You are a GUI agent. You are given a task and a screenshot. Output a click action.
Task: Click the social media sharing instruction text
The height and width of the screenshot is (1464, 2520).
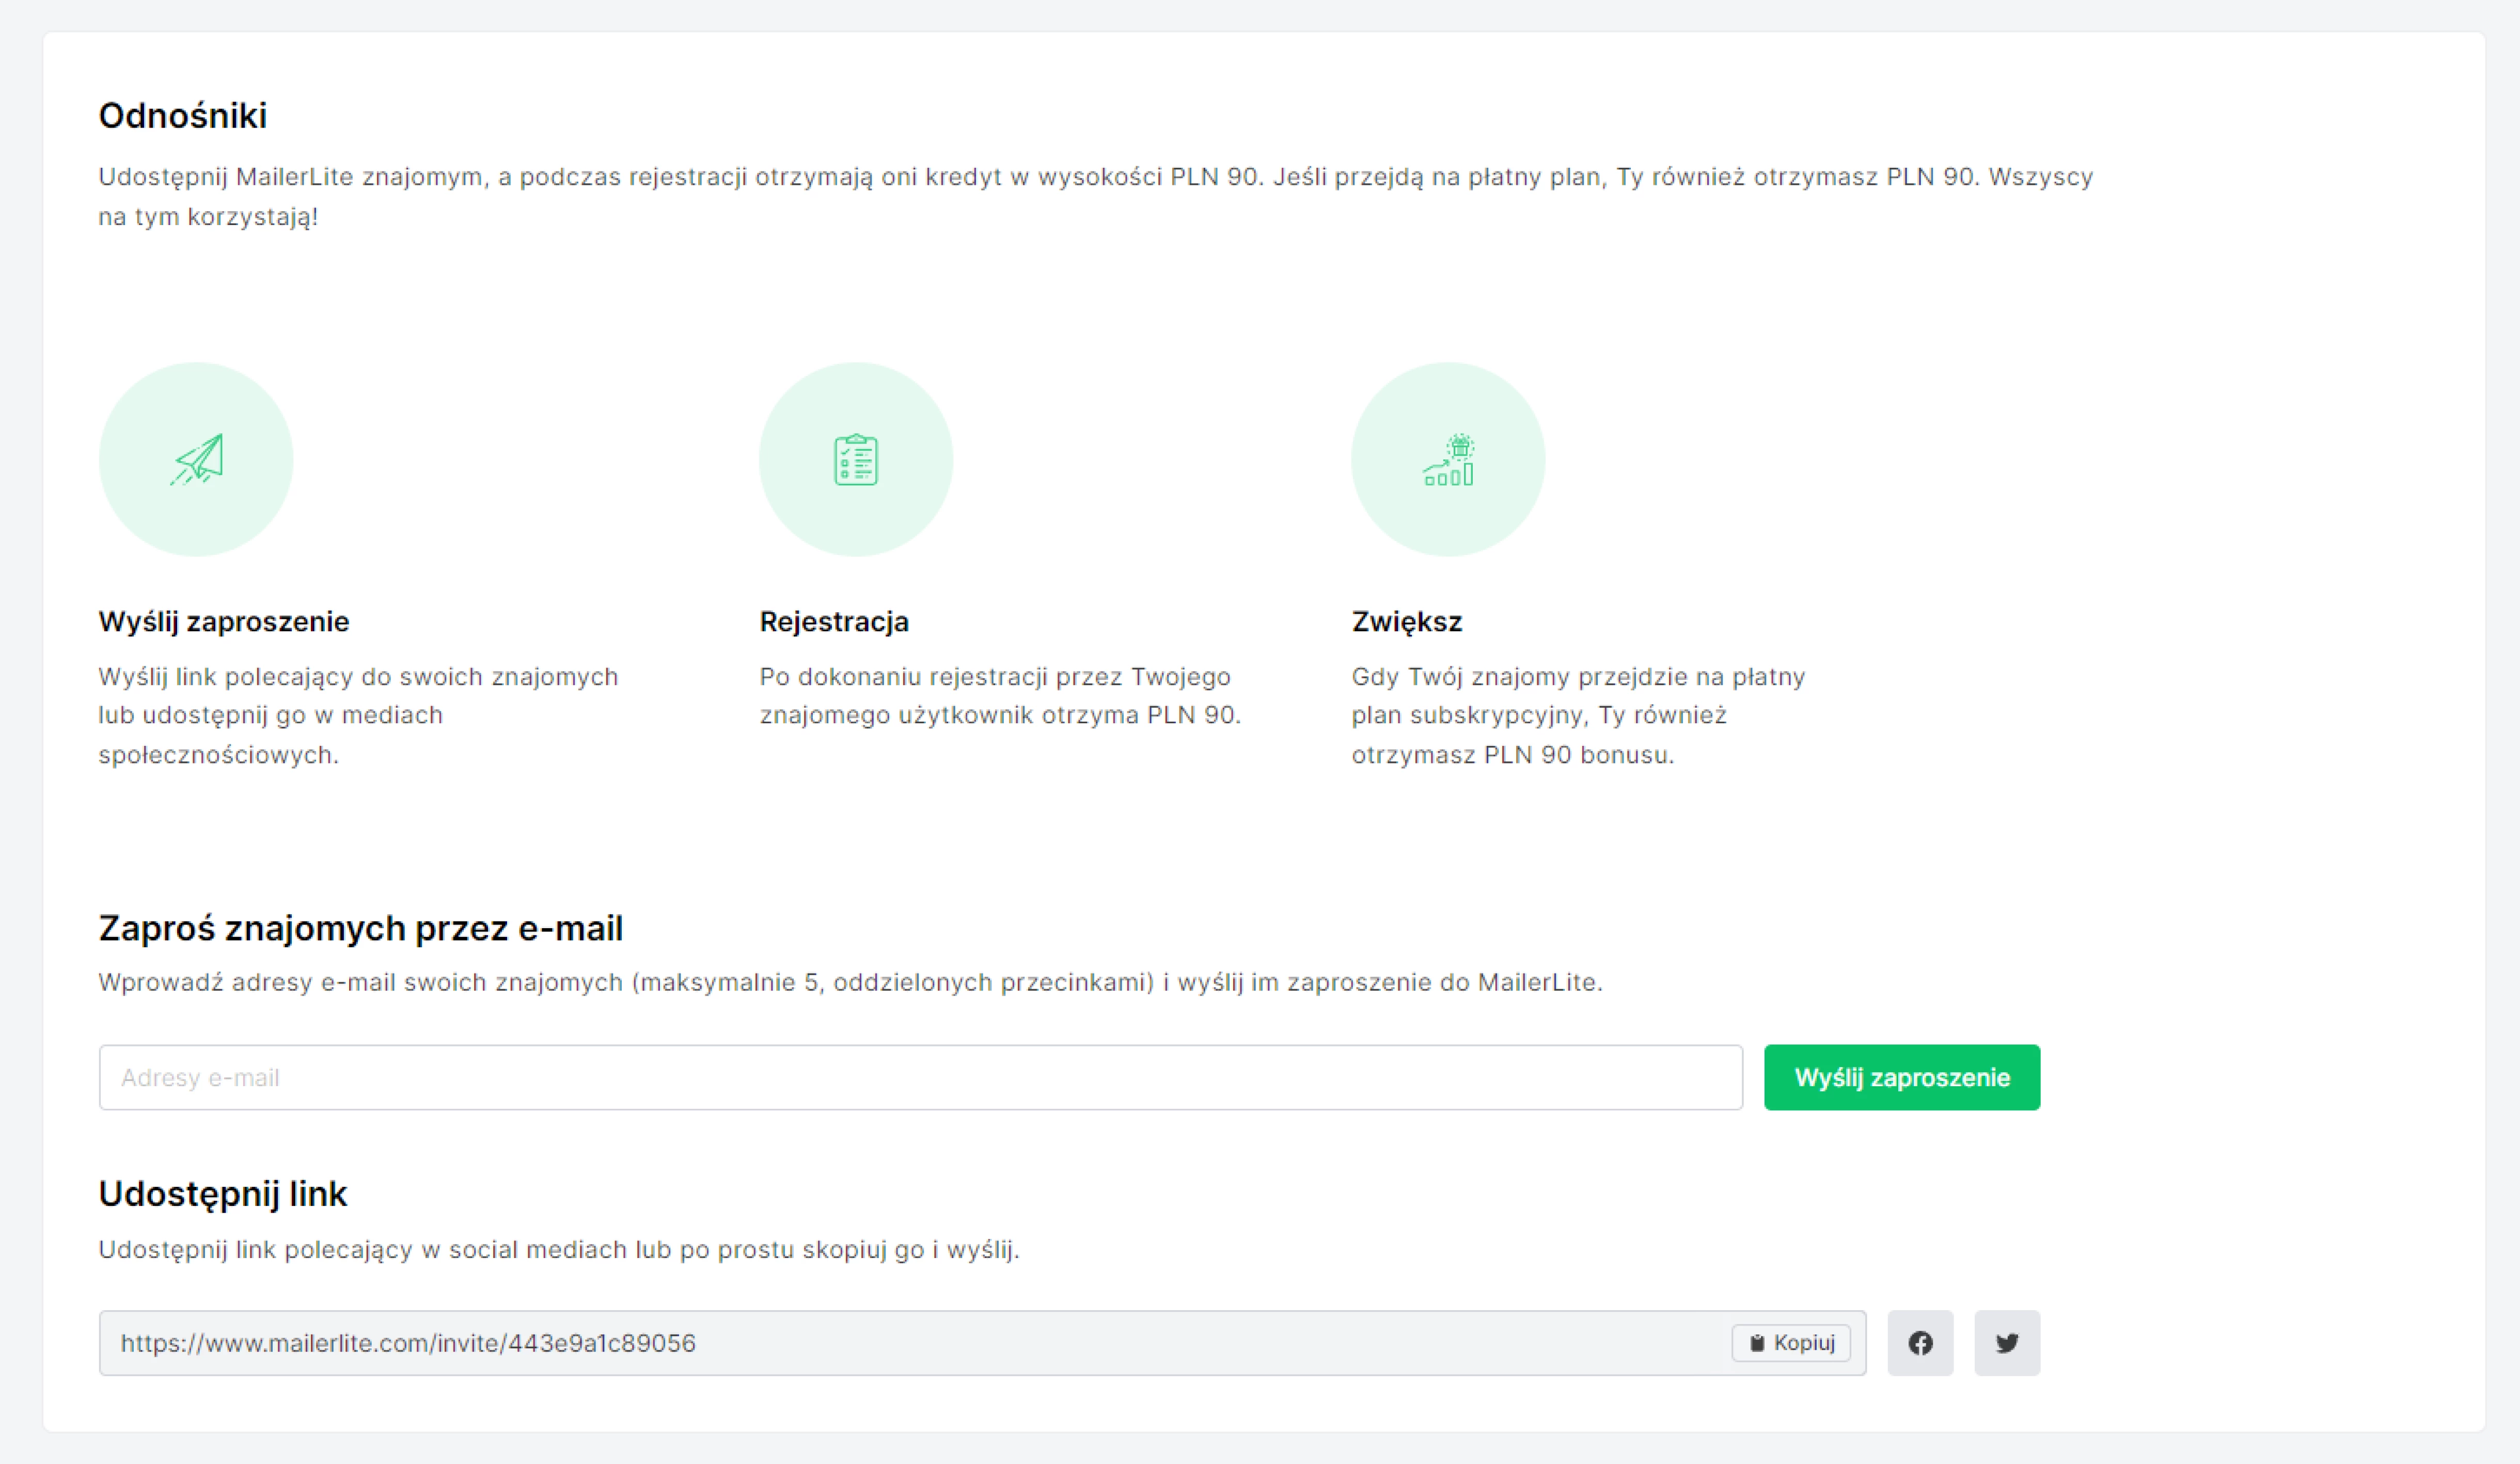[559, 1250]
